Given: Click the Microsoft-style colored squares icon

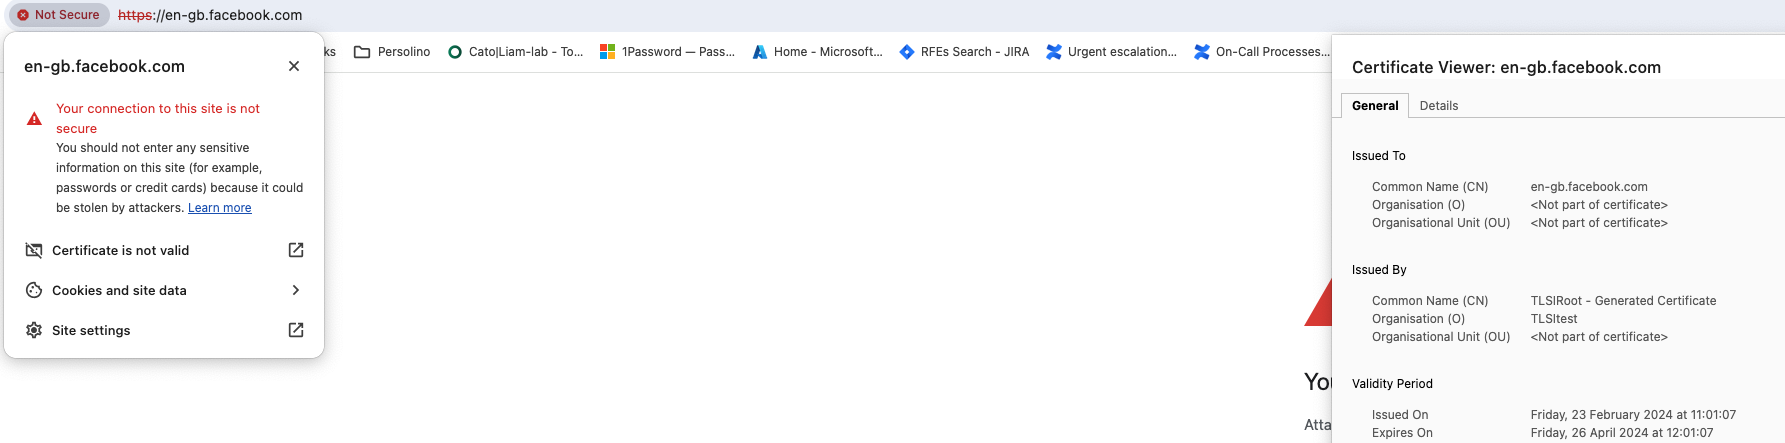Looking at the screenshot, I should 607,52.
